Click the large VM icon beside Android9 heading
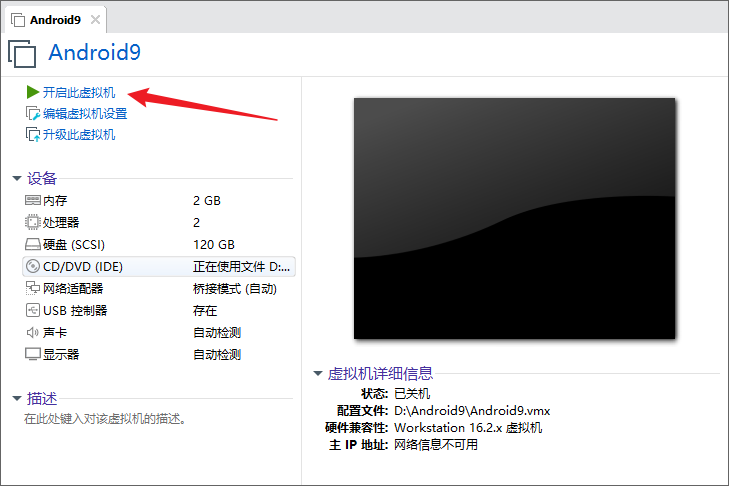Image resolution: width=729 pixels, height=486 pixels. pyautogui.click(x=22, y=54)
